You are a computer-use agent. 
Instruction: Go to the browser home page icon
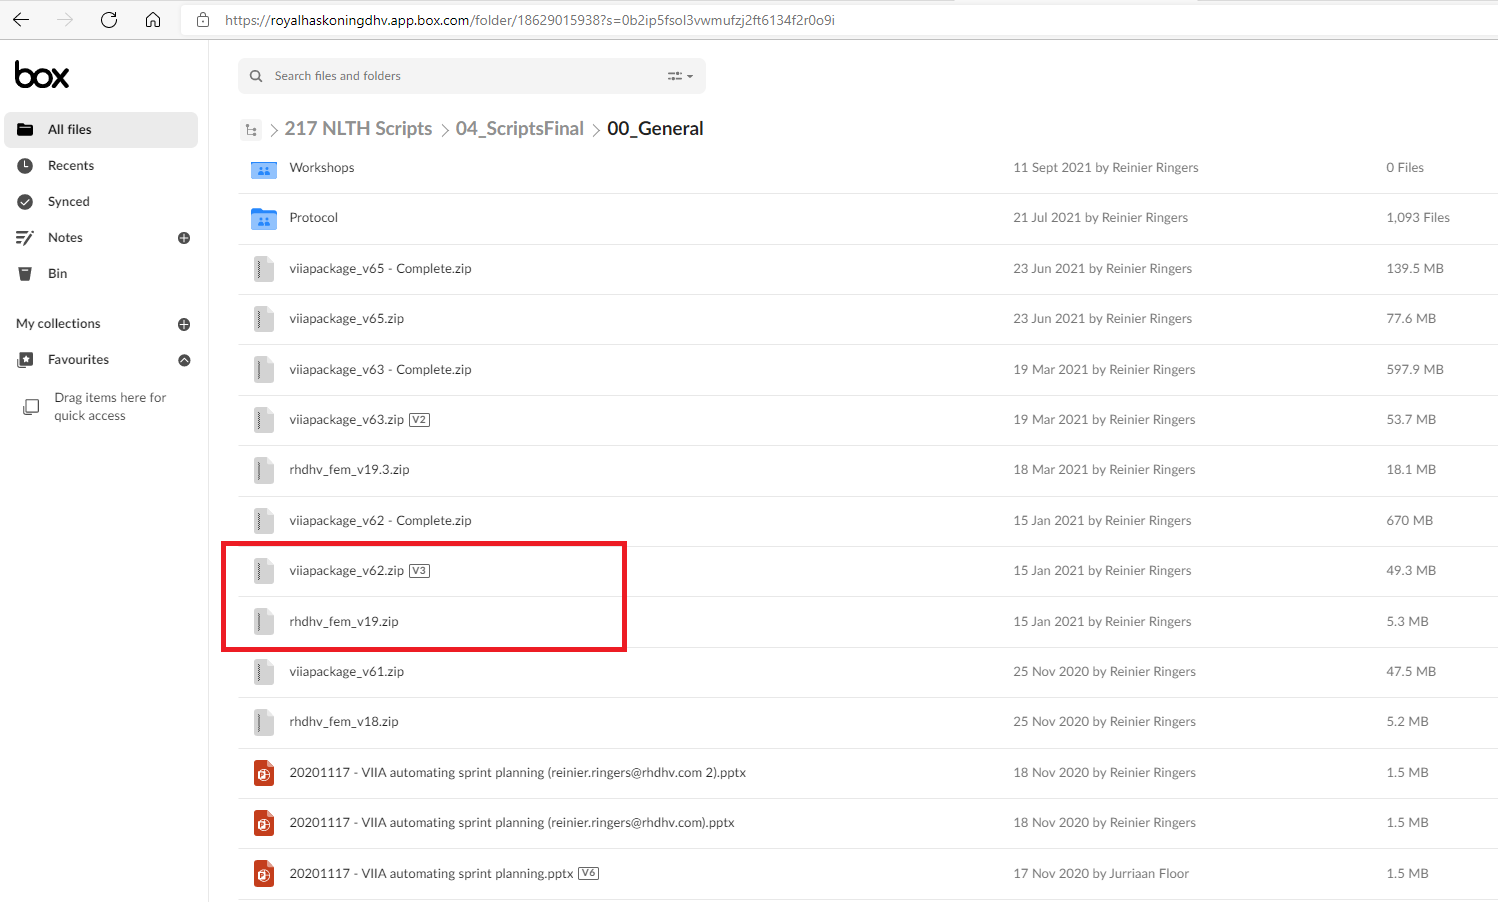pos(153,20)
